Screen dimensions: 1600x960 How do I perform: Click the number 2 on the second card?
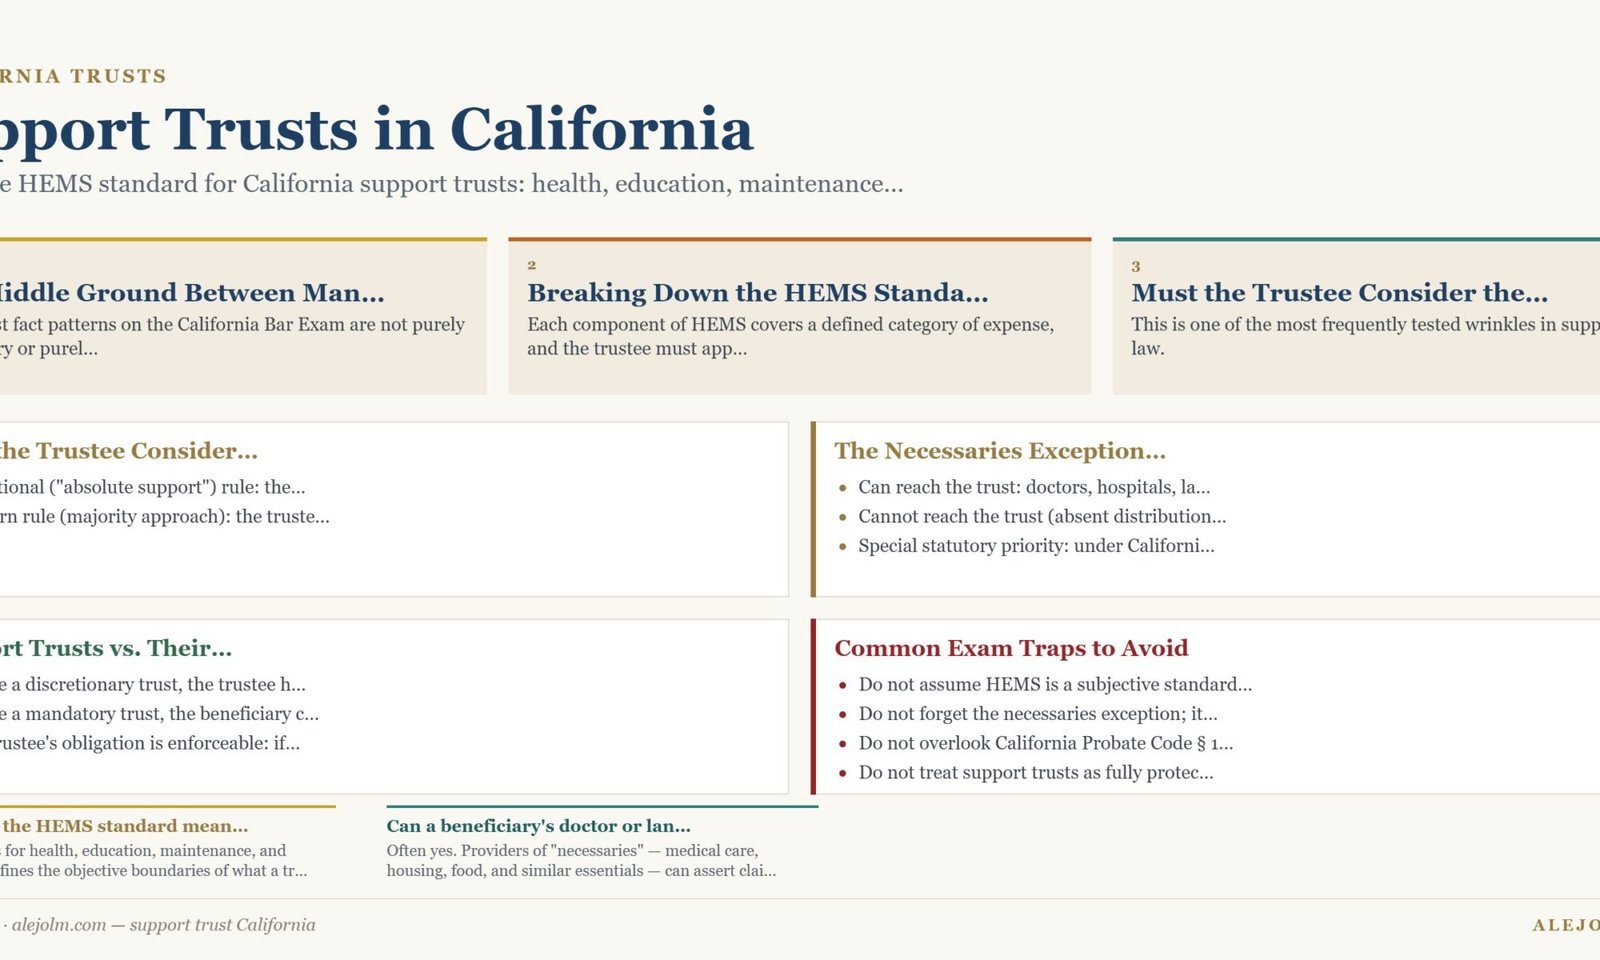point(532,265)
